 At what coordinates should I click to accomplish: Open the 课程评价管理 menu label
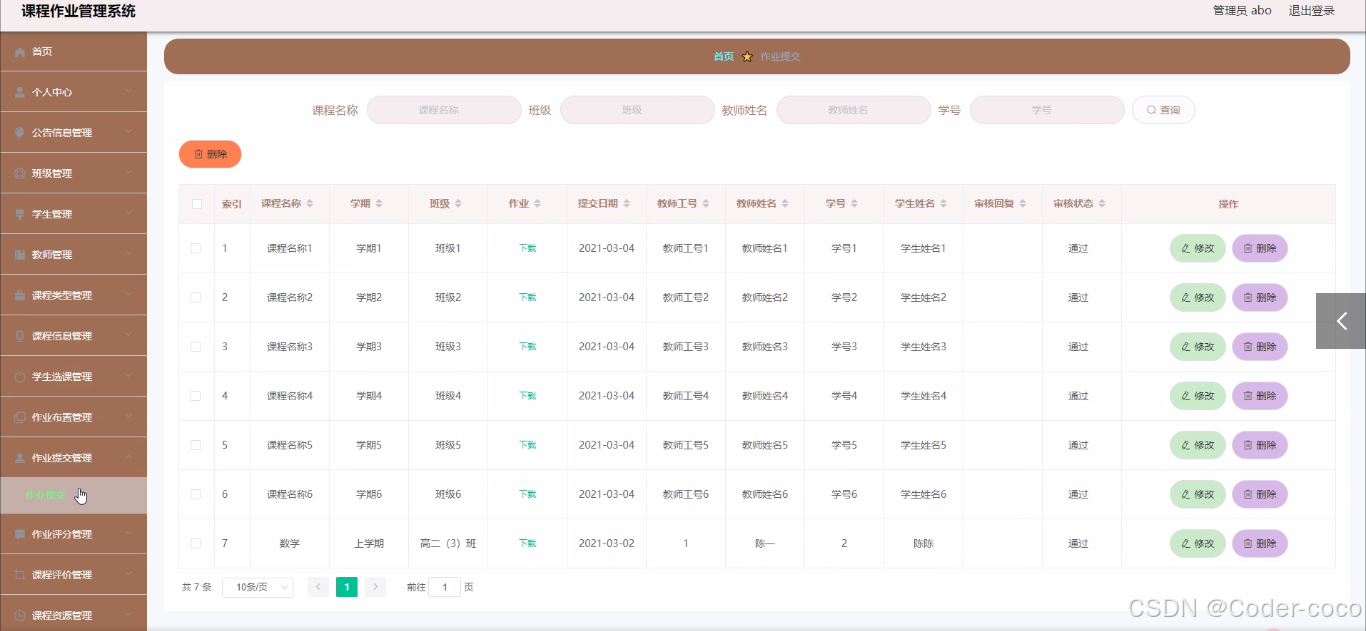(x=62, y=575)
